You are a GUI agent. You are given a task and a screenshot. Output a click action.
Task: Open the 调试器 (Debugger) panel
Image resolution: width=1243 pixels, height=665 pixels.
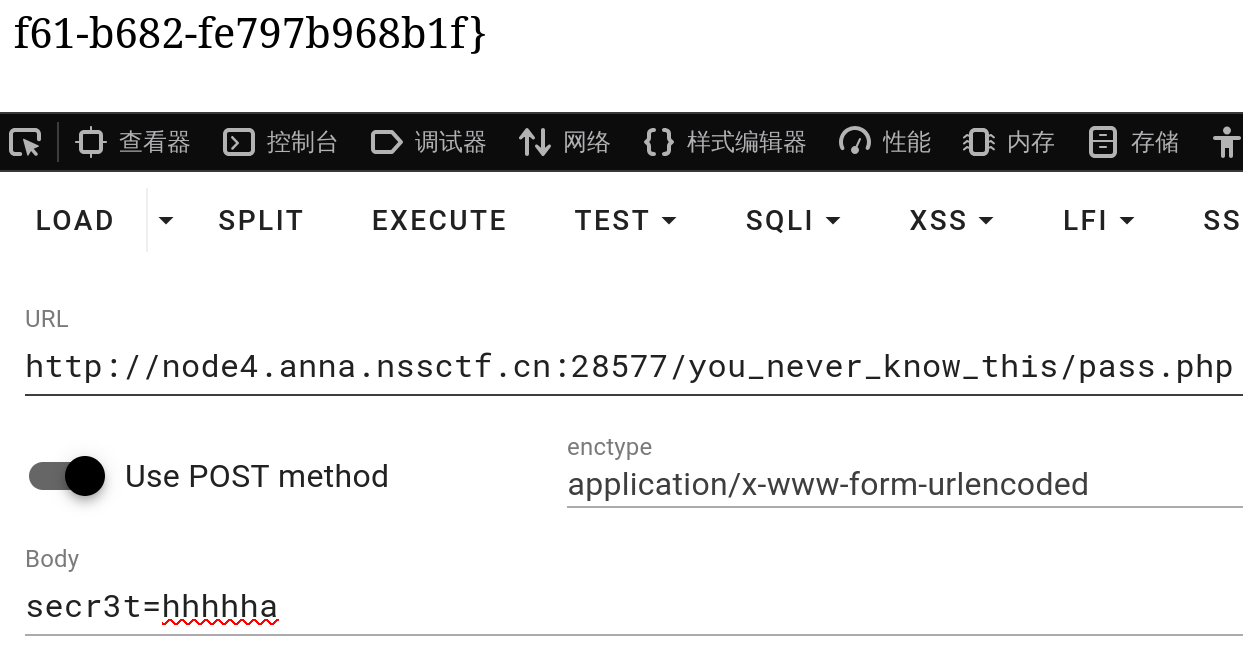[x=428, y=142]
